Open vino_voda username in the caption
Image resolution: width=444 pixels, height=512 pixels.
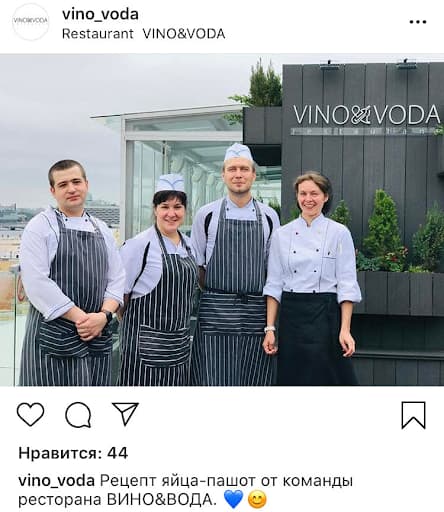56,481
